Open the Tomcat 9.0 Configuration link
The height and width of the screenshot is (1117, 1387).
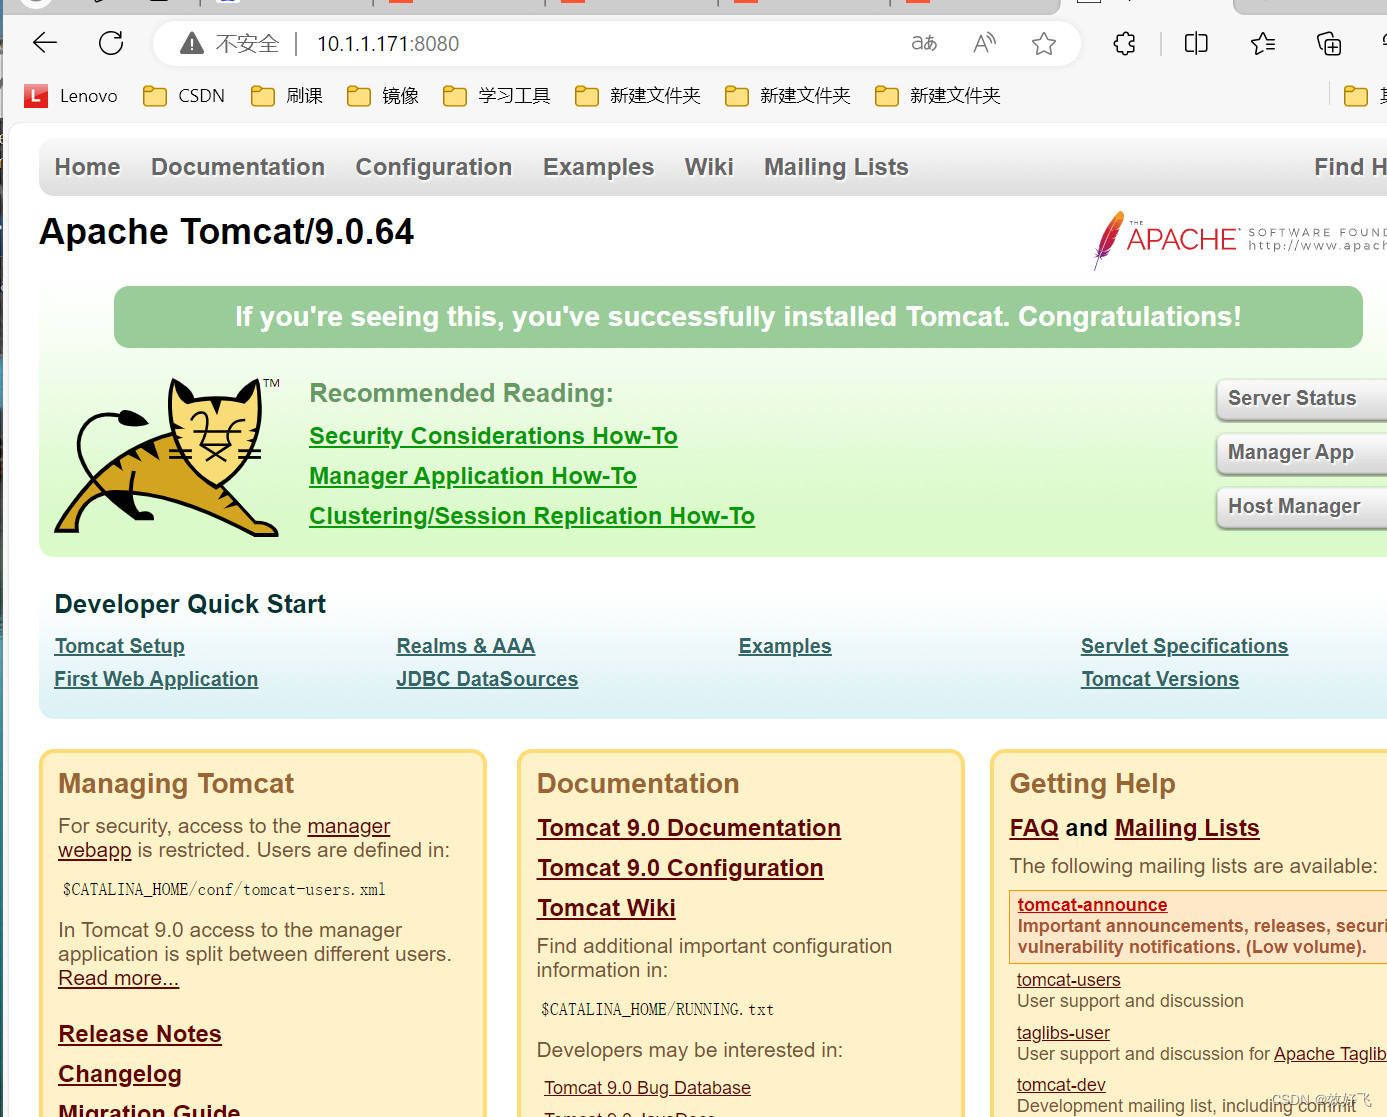point(680,868)
